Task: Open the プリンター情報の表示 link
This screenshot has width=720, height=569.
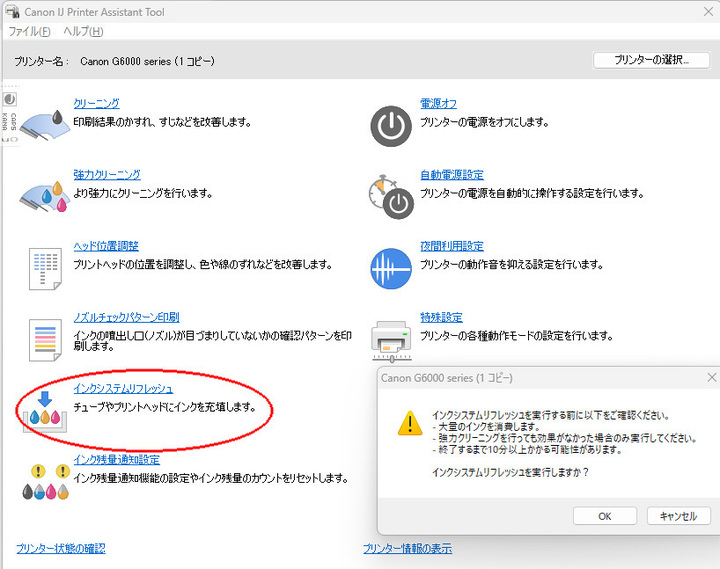Action: point(407,548)
